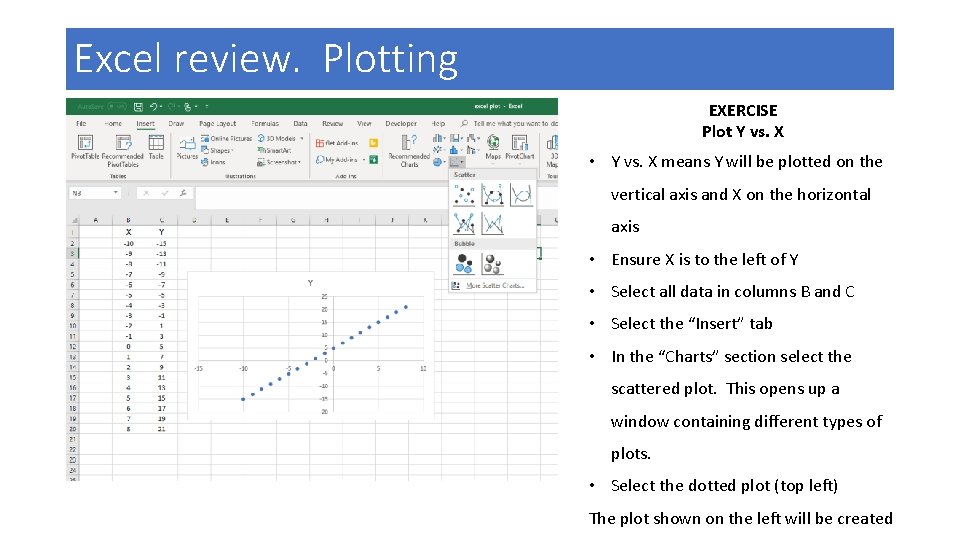The image size is (960, 540).
Task: Insert a PivotTable
Action: (x=85, y=148)
